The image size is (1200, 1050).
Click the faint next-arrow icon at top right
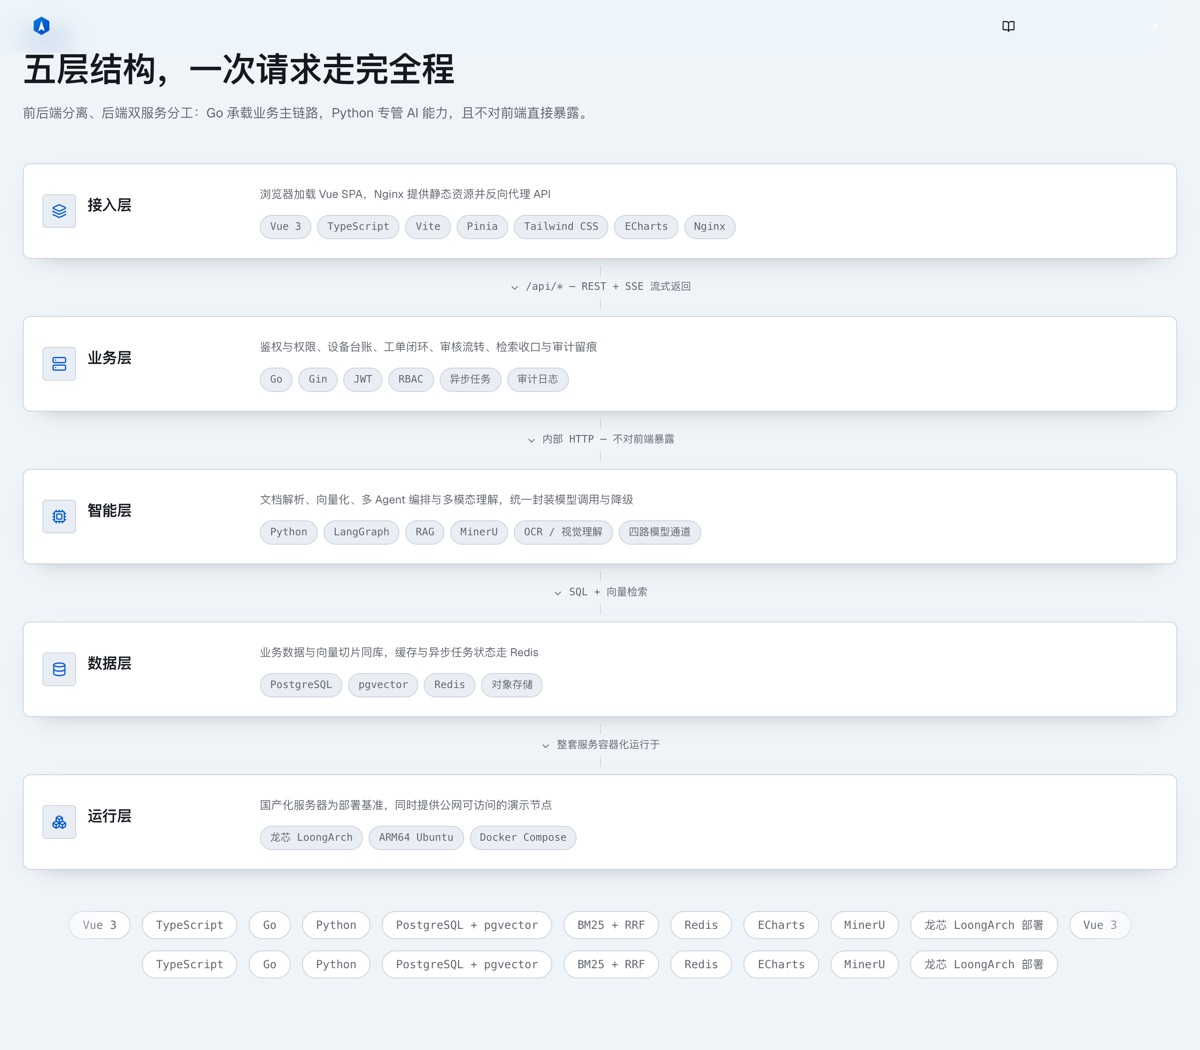1153,27
